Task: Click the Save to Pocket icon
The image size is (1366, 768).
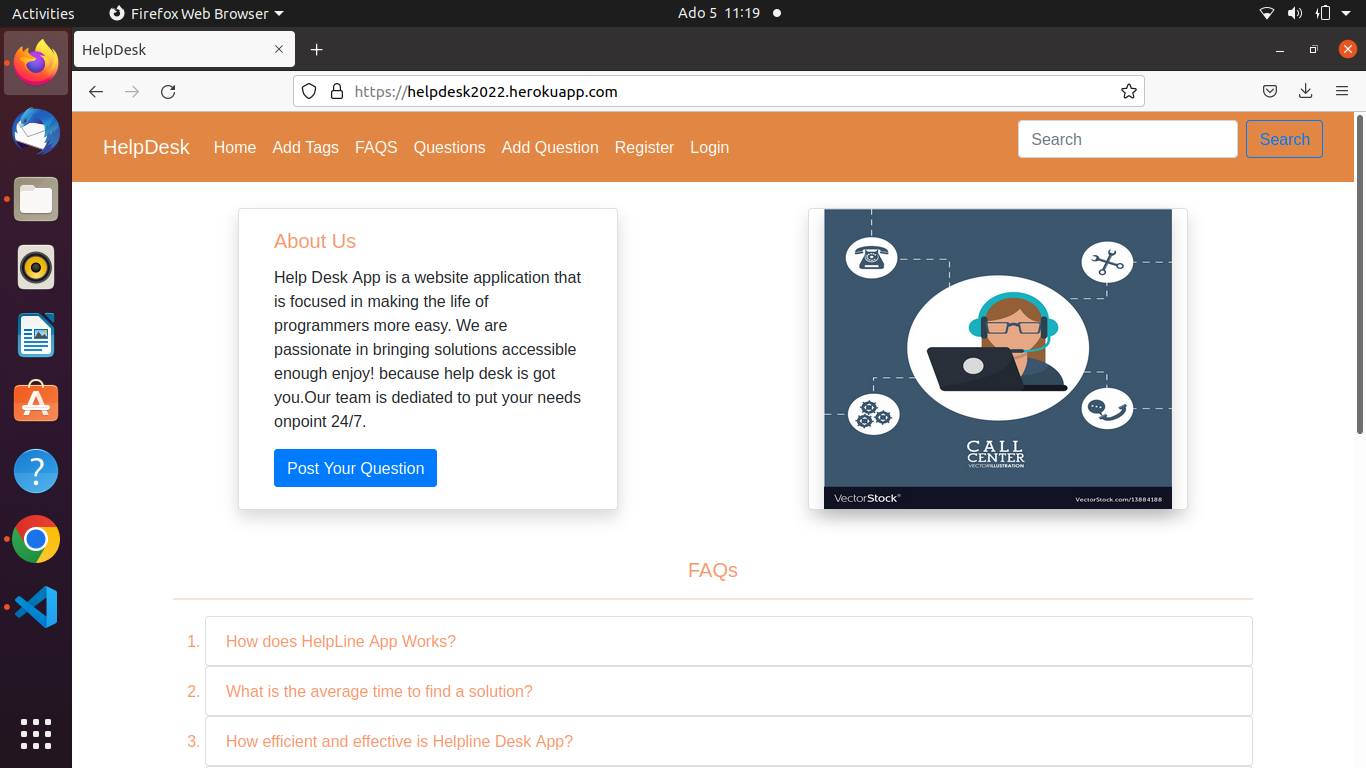Action: [1269, 92]
